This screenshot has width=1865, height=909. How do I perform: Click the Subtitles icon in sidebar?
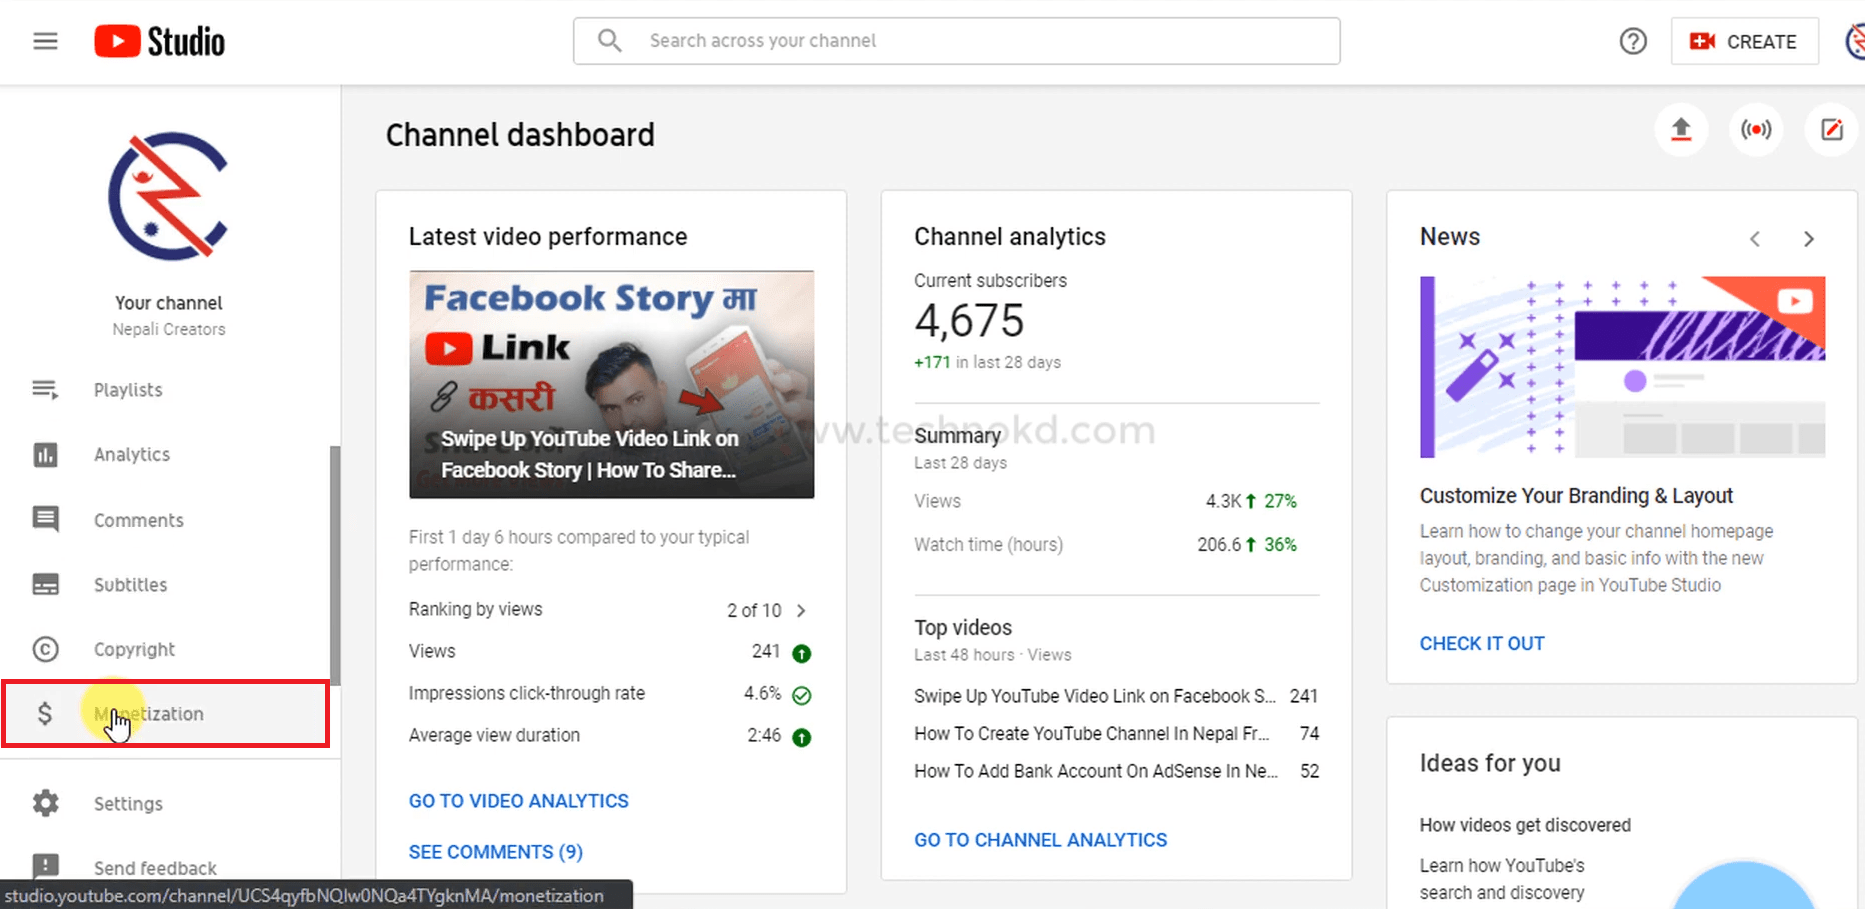point(45,585)
